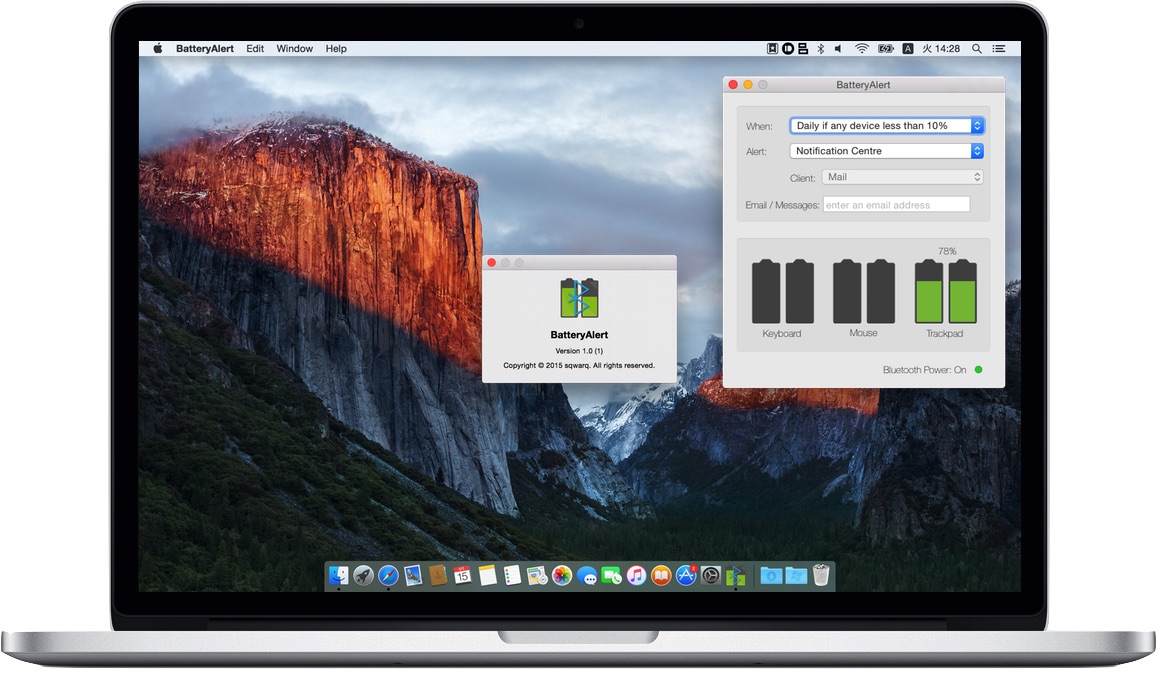
Task: Open System Preferences gear in Dock
Action: click(711, 575)
